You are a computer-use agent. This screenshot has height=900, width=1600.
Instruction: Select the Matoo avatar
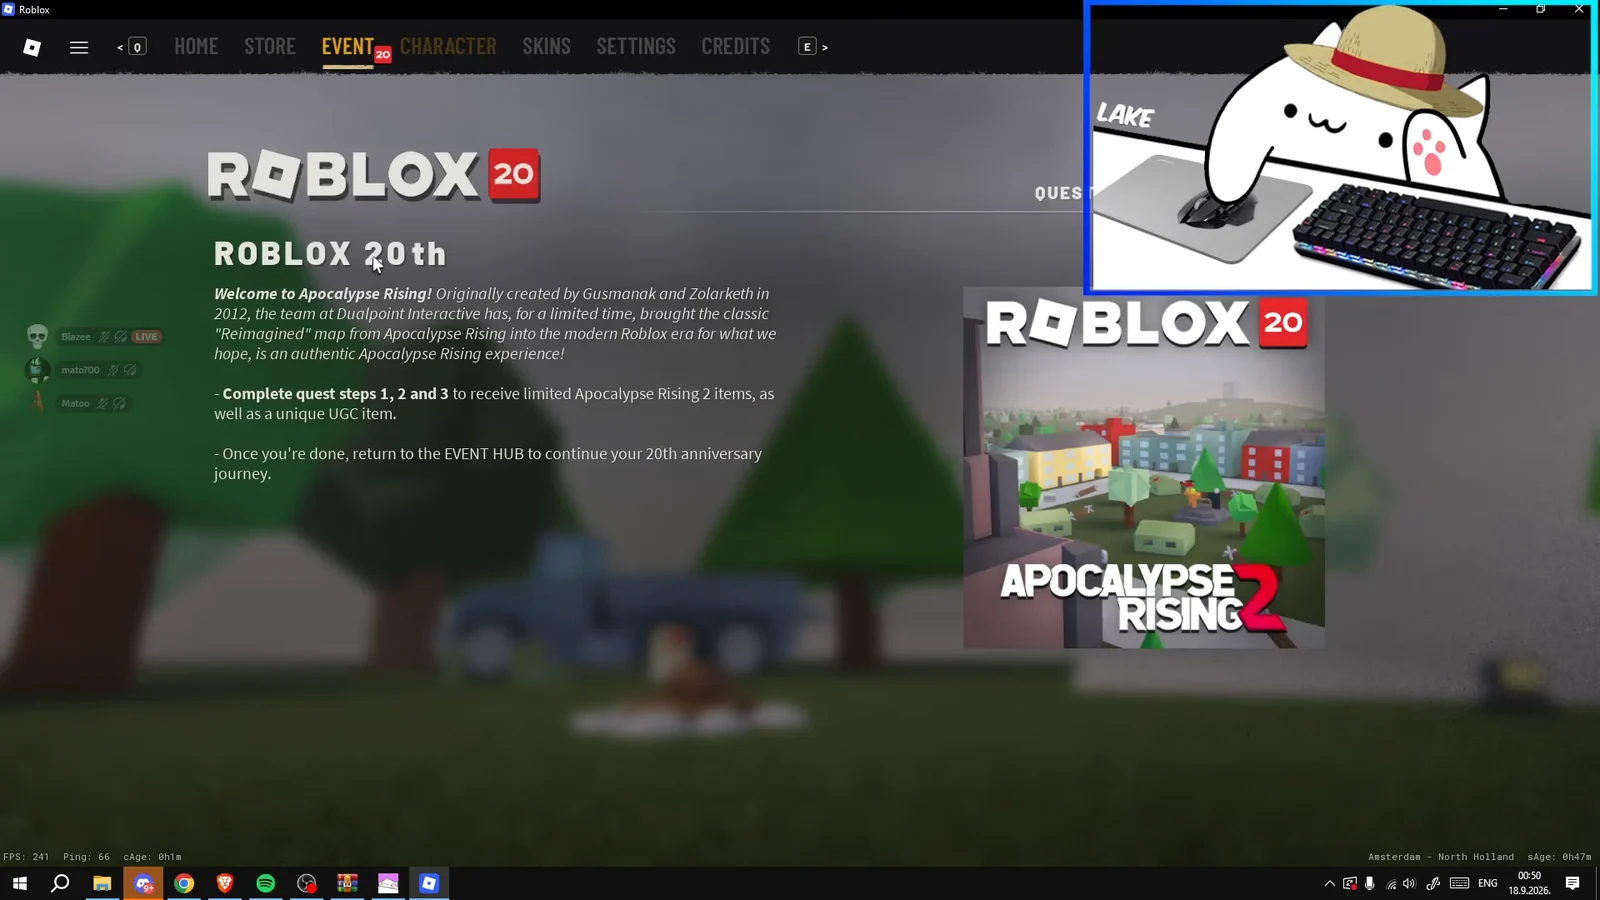point(38,403)
